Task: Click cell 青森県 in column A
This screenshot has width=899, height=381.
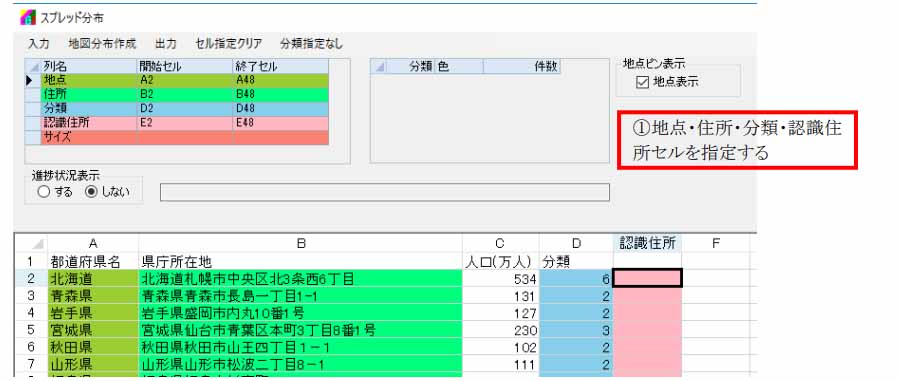Action: click(x=93, y=296)
